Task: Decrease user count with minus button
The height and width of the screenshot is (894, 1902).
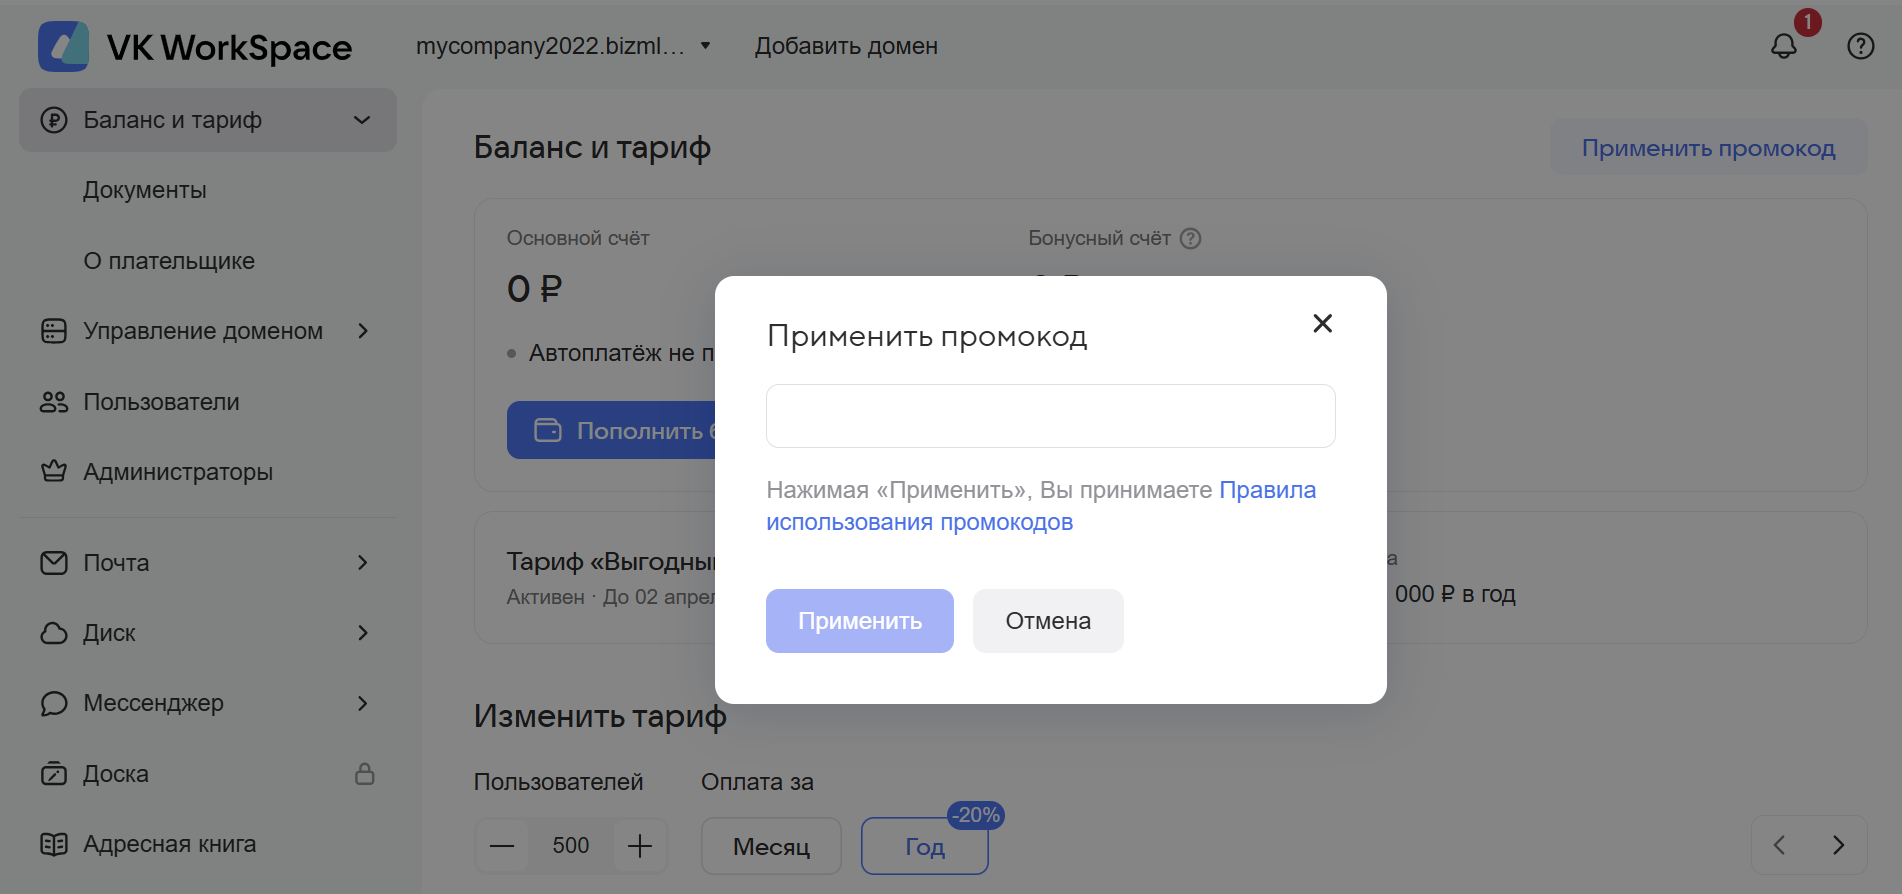Action: (x=502, y=846)
